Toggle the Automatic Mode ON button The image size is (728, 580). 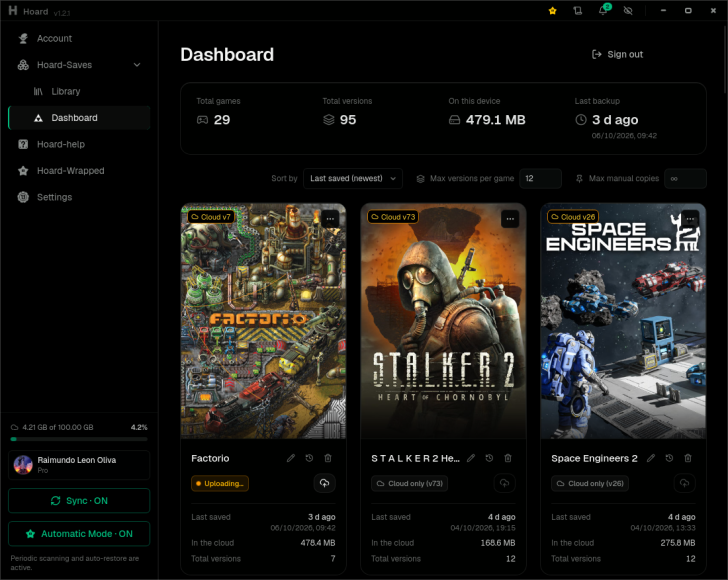(79, 534)
